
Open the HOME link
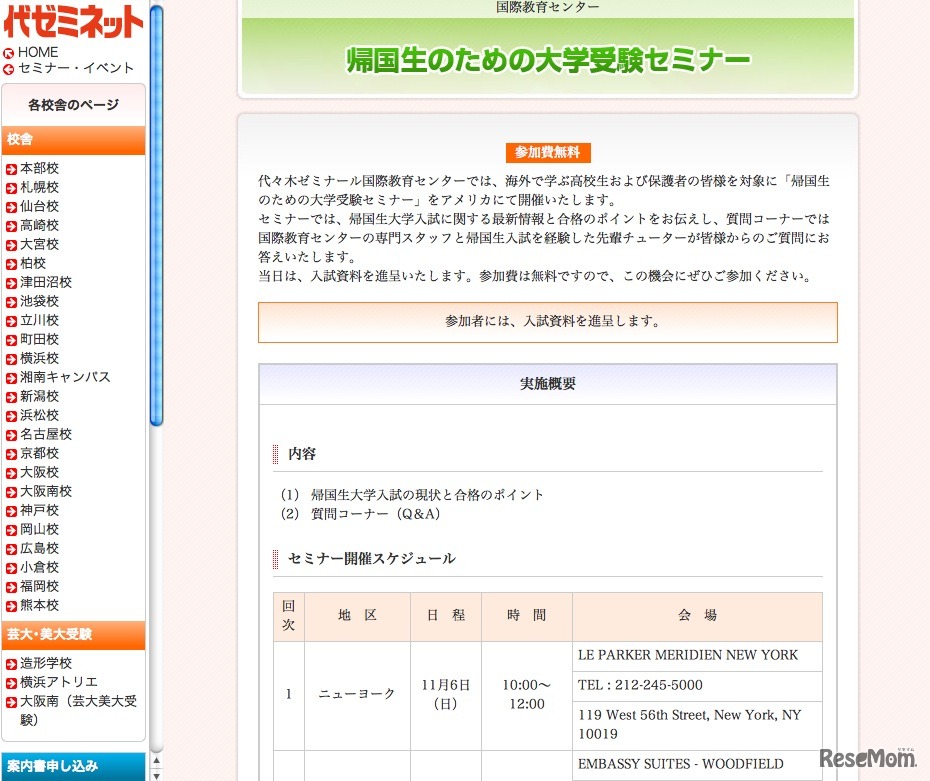pyautogui.click(x=38, y=52)
